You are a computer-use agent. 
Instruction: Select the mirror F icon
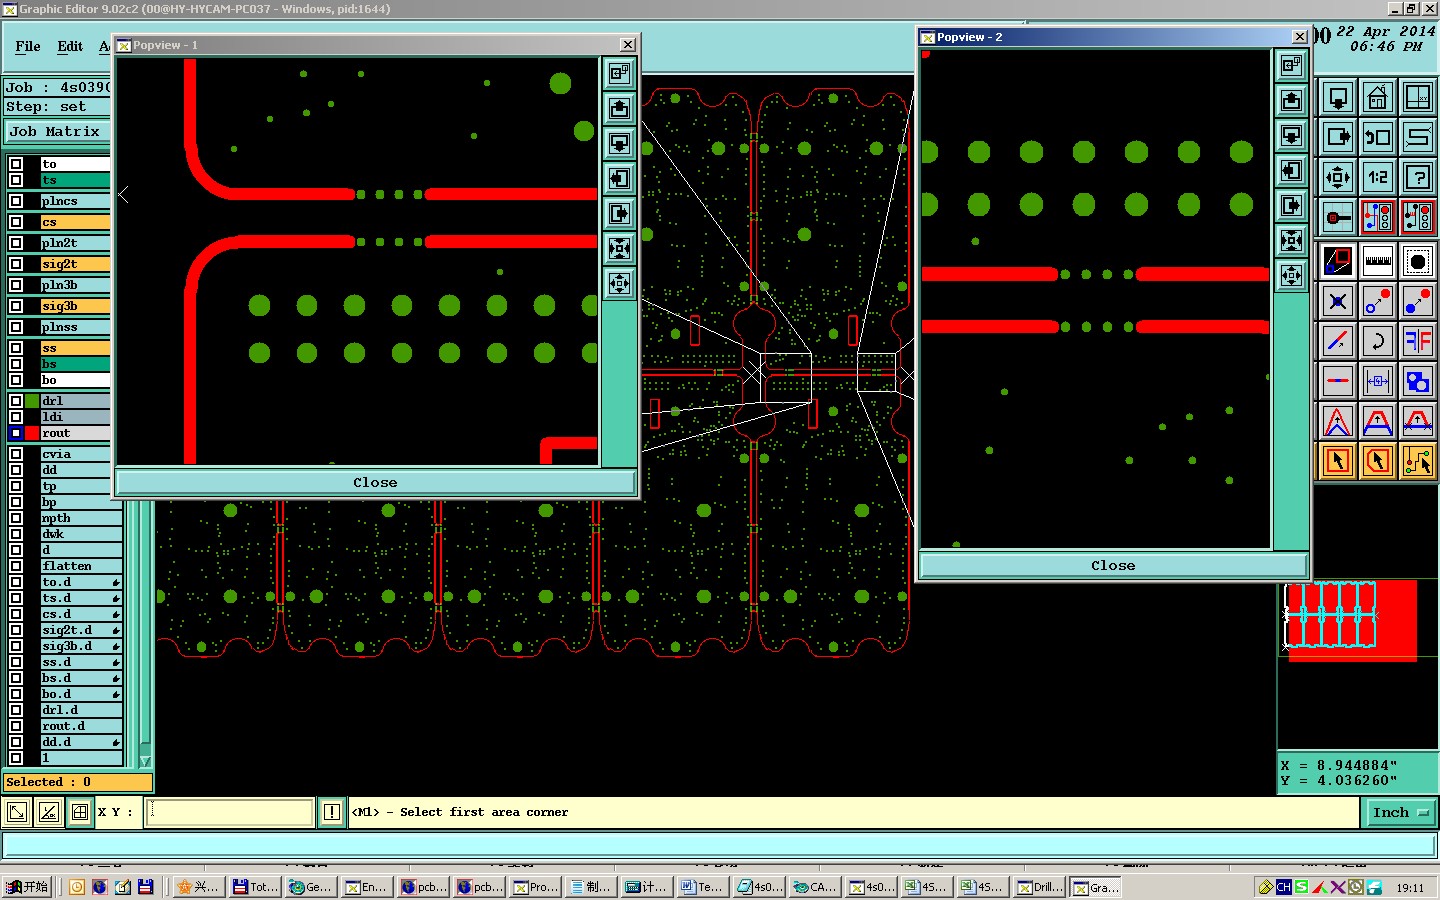click(1417, 341)
